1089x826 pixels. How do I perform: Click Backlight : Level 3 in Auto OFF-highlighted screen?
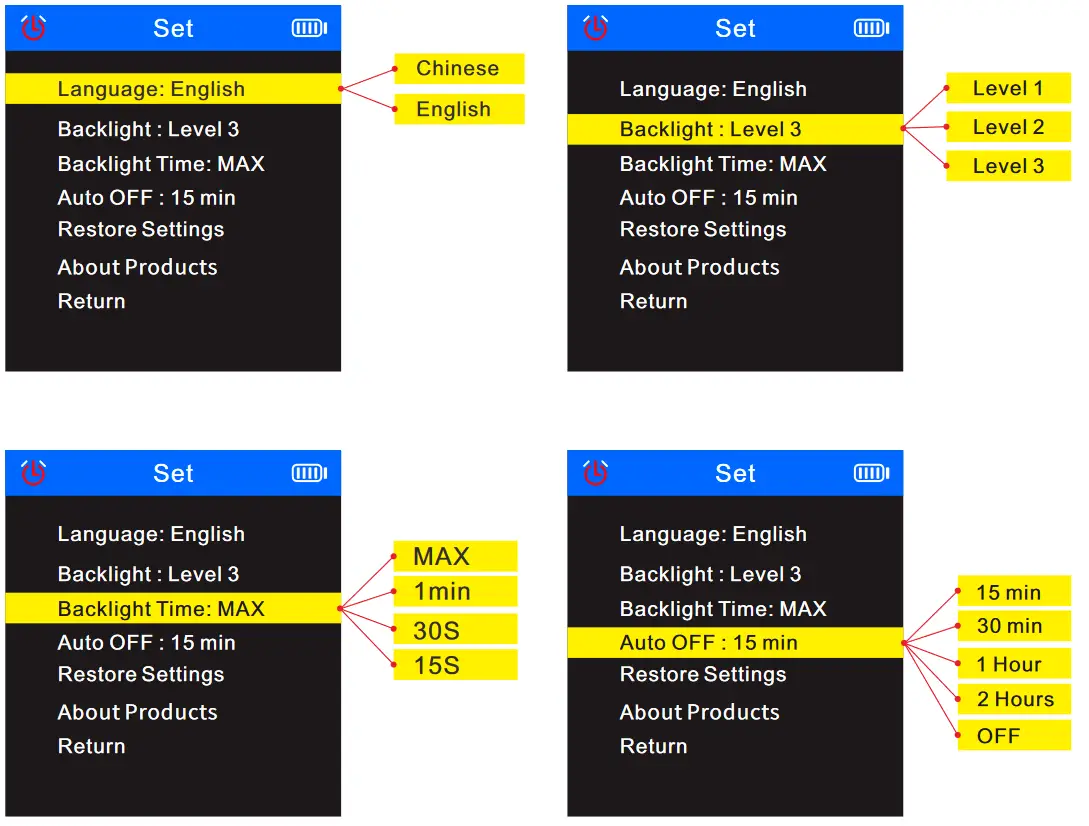click(710, 575)
